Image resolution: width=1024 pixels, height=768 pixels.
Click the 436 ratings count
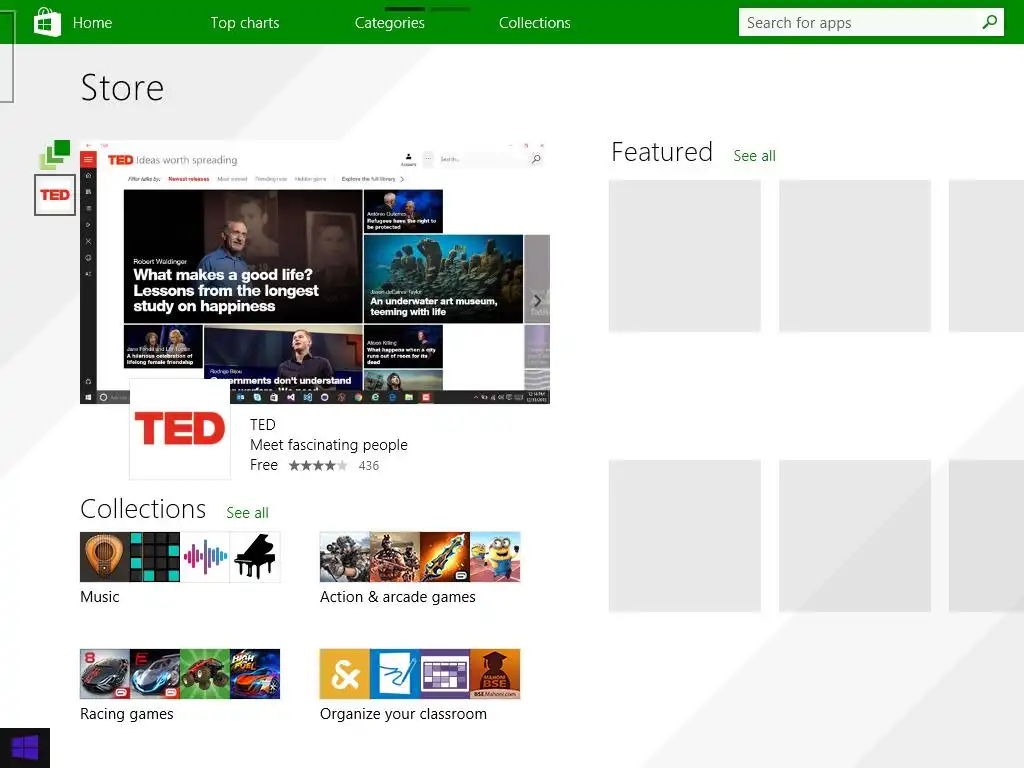[368, 466]
